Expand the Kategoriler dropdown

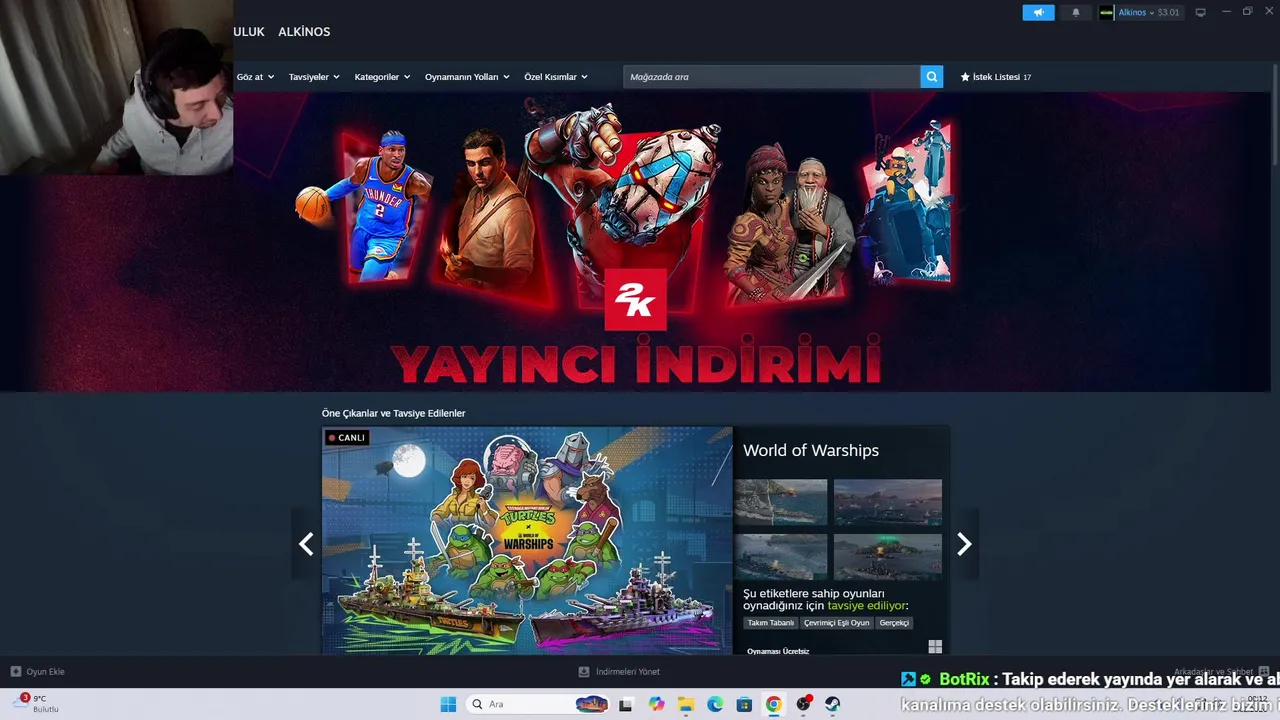(x=382, y=77)
